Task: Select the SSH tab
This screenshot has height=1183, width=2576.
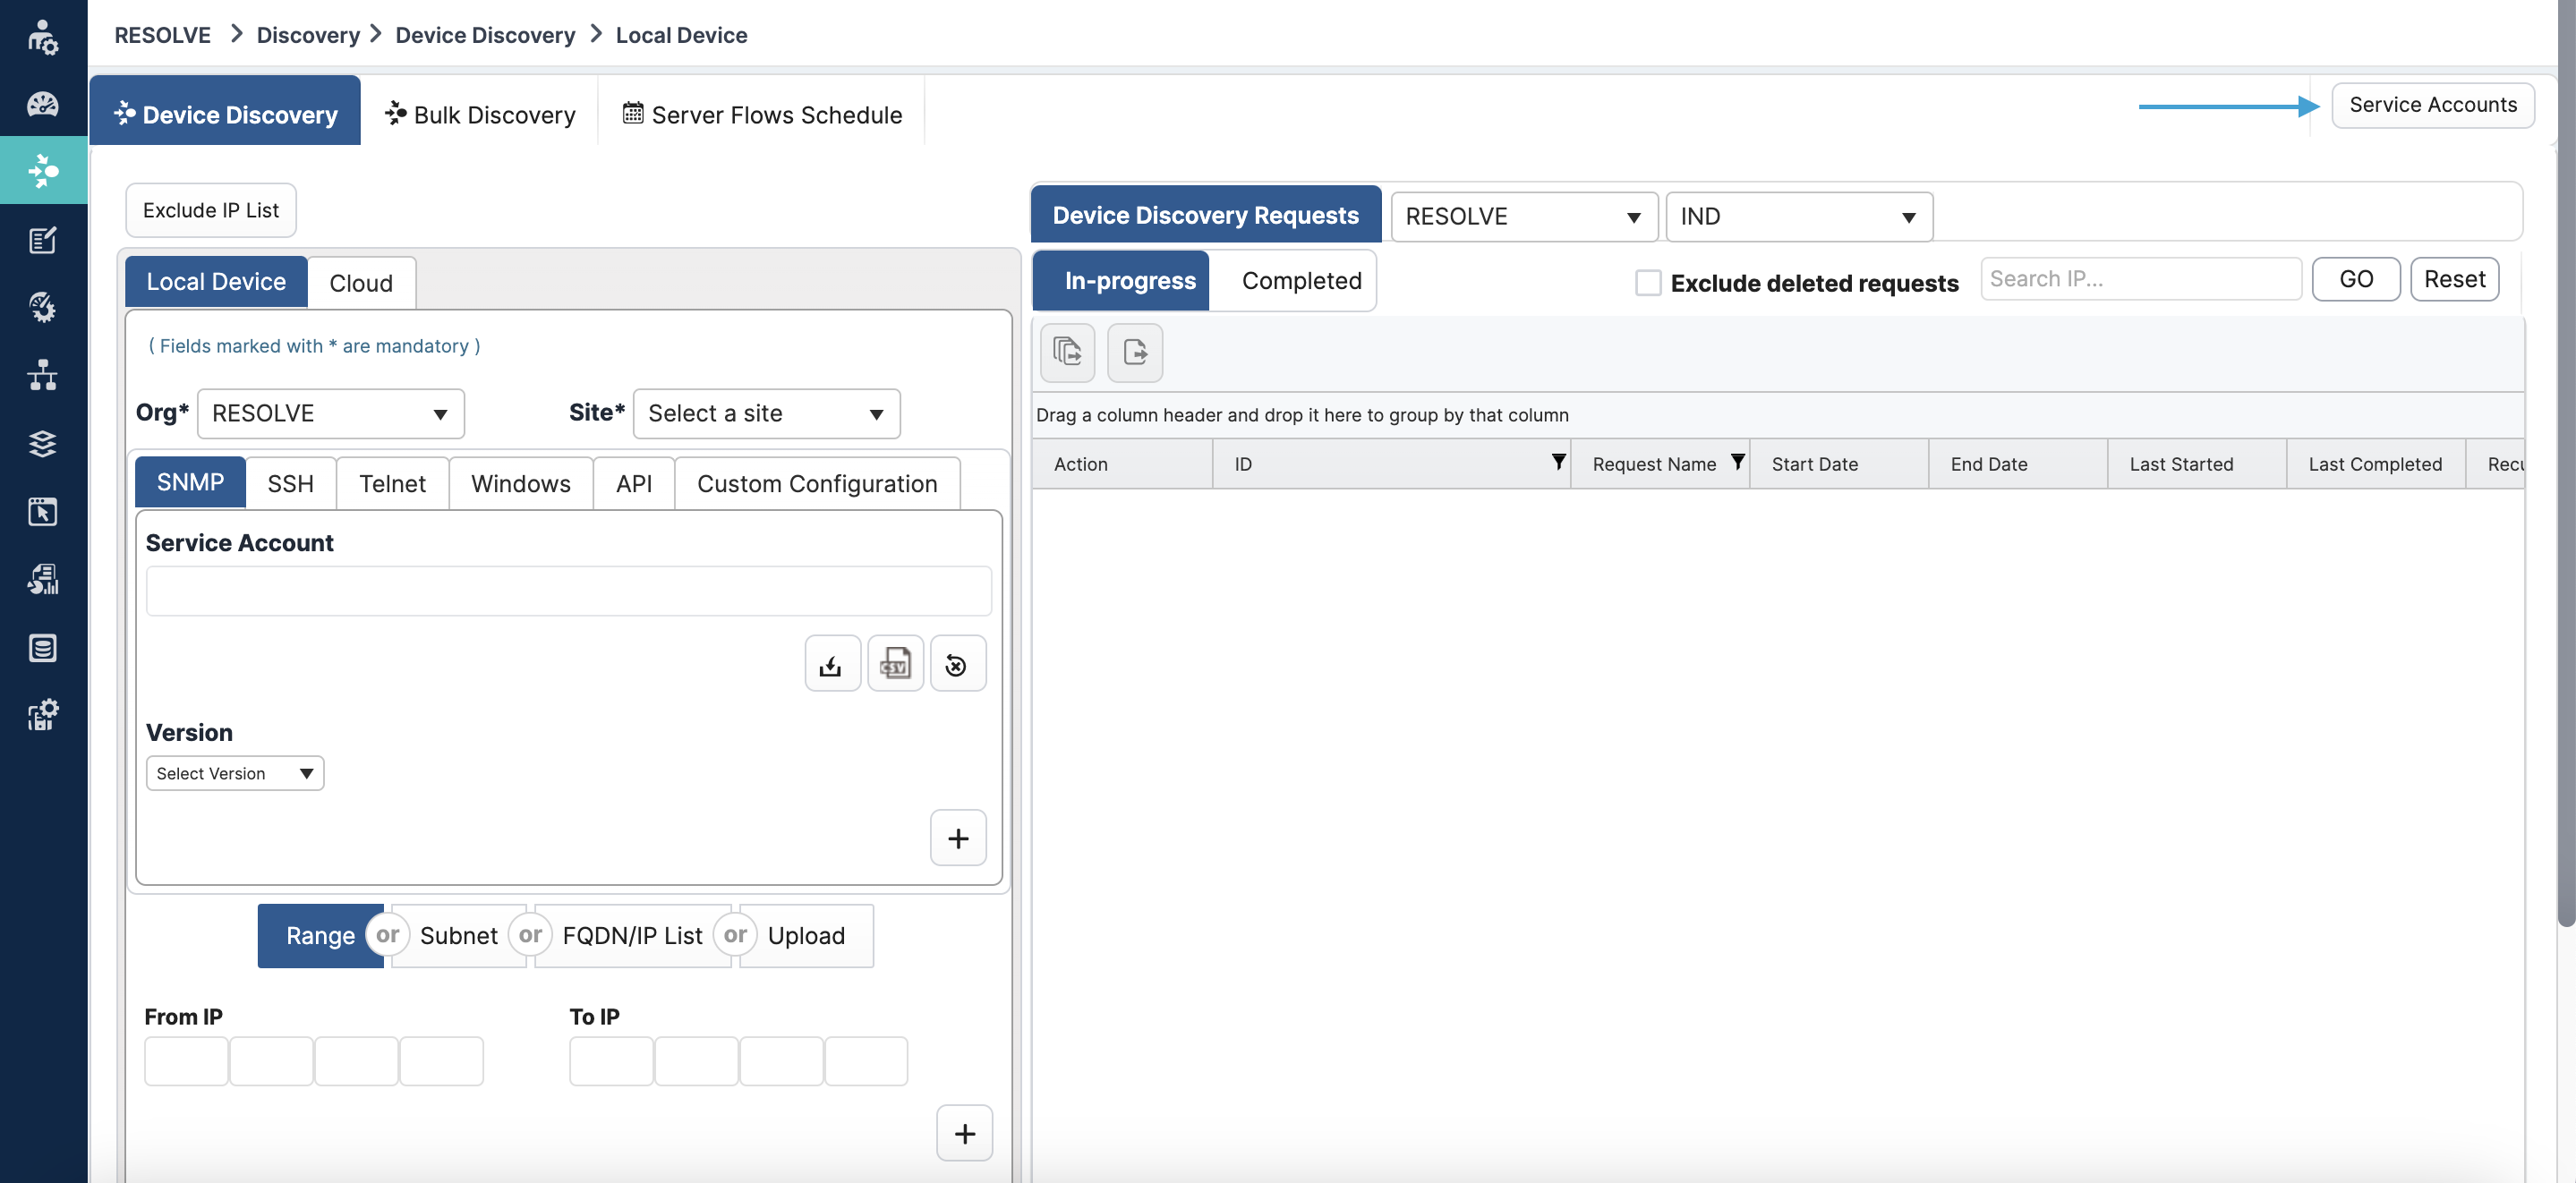Action: pos(290,483)
